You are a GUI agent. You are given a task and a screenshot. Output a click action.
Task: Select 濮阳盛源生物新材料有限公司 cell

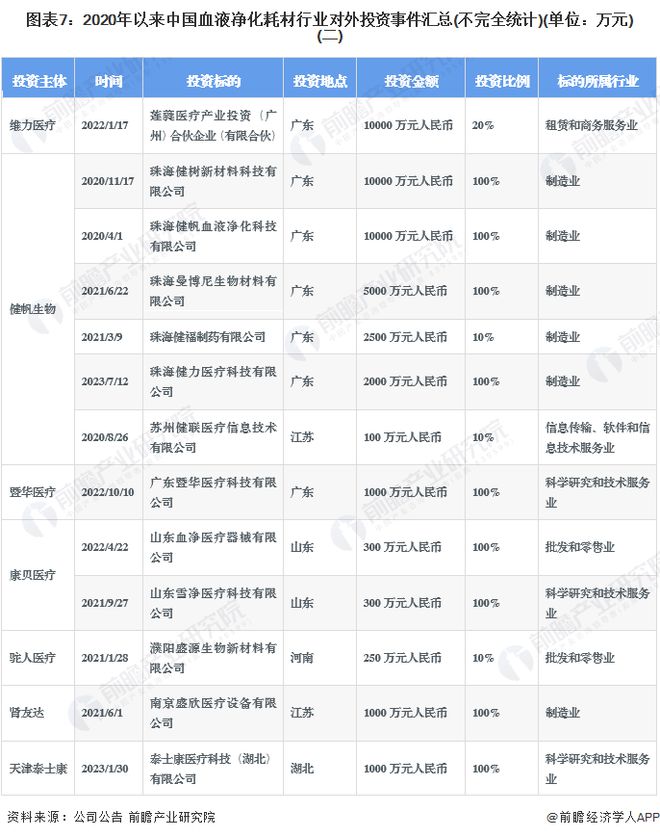point(213,658)
